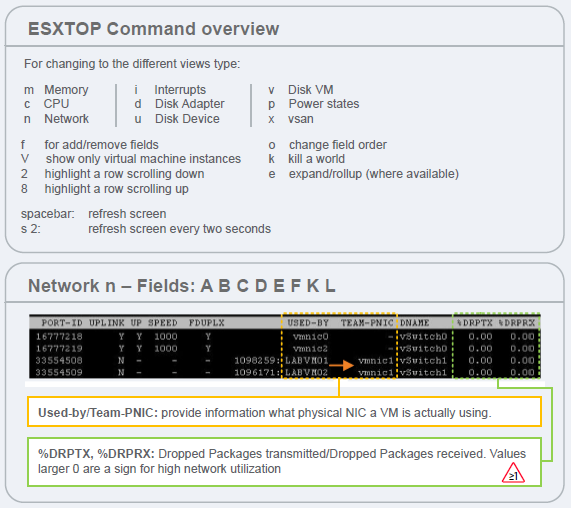Viewport: 571px width, 508px height.
Task: Click the red warning triangle icon
Action: [x=513, y=473]
